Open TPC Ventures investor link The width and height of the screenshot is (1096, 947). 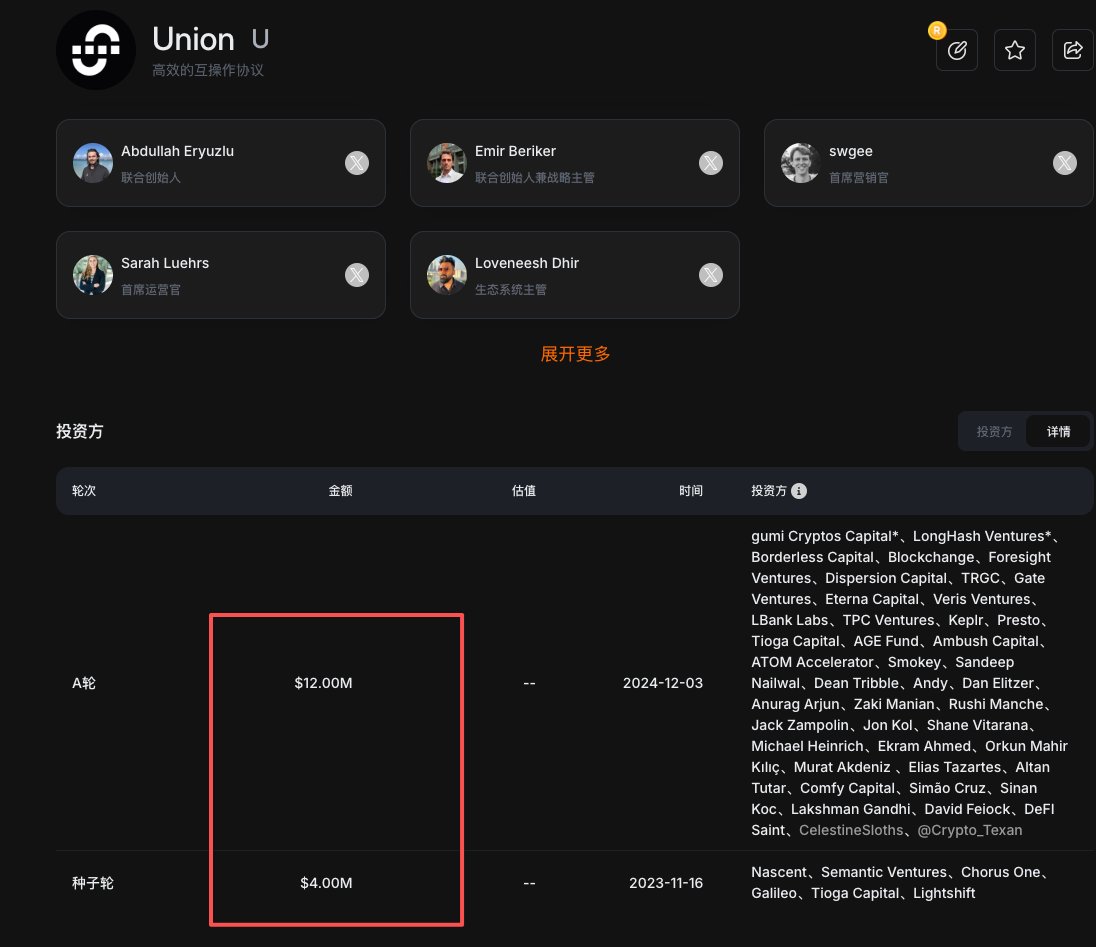[x=888, y=620]
